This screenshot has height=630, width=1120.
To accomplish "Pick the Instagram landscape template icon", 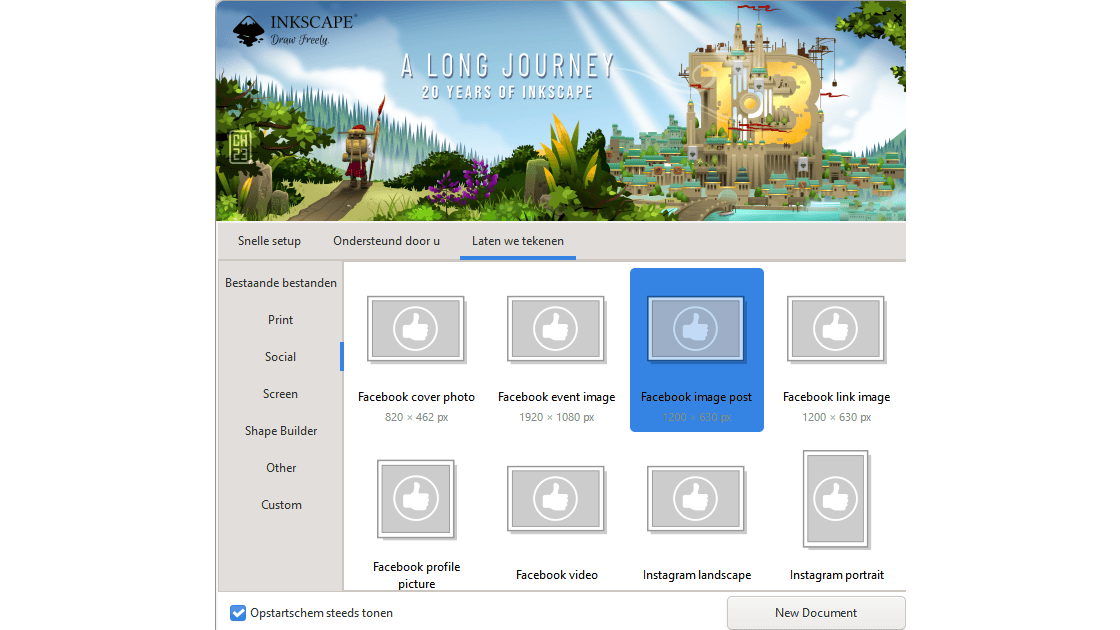I will [696, 499].
